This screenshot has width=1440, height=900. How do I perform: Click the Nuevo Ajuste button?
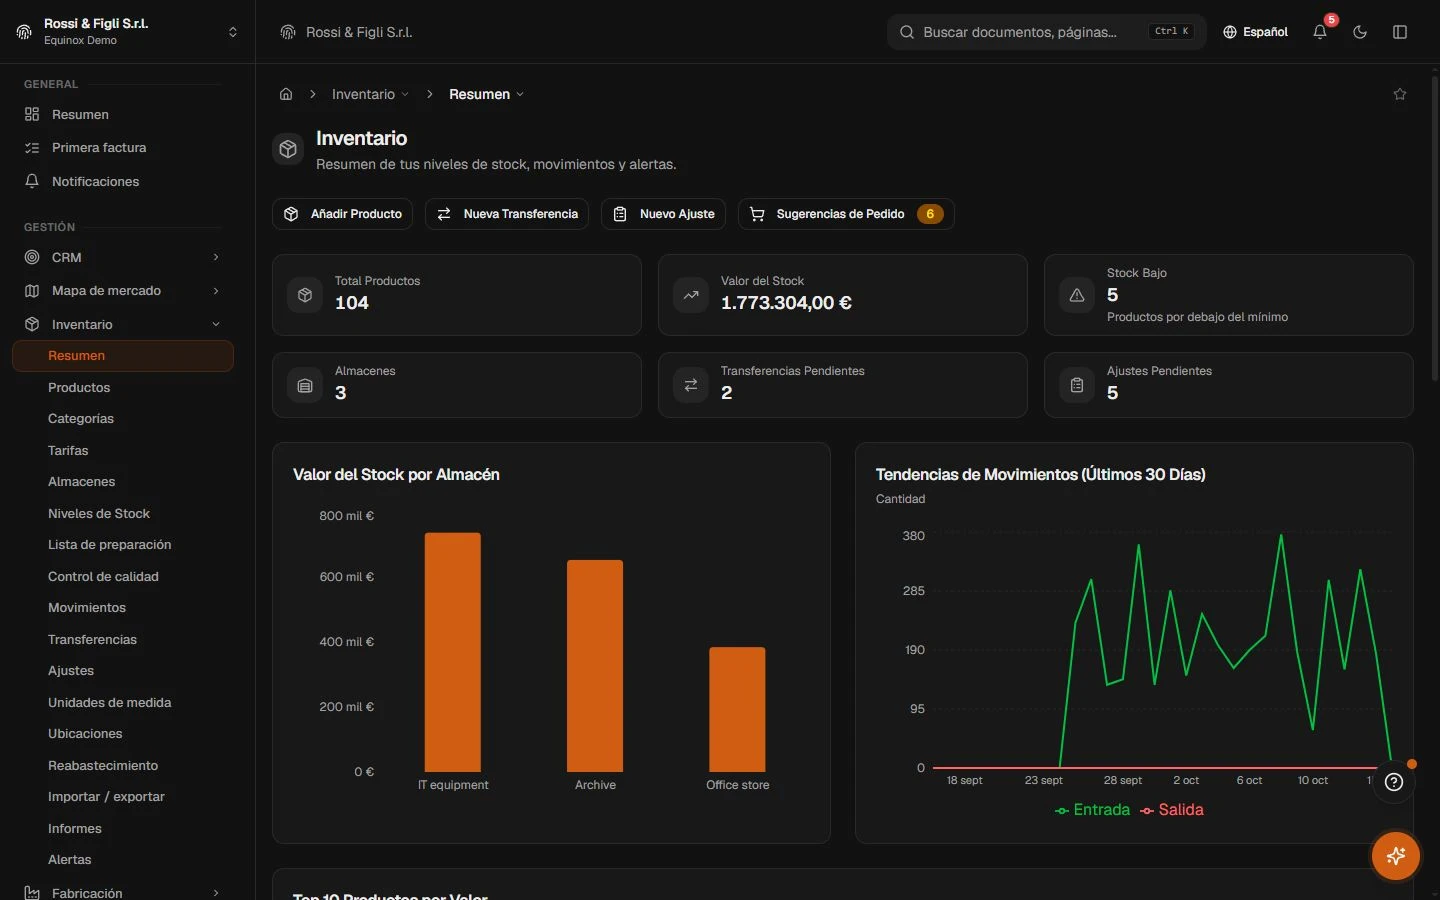click(x=664, y=214)
